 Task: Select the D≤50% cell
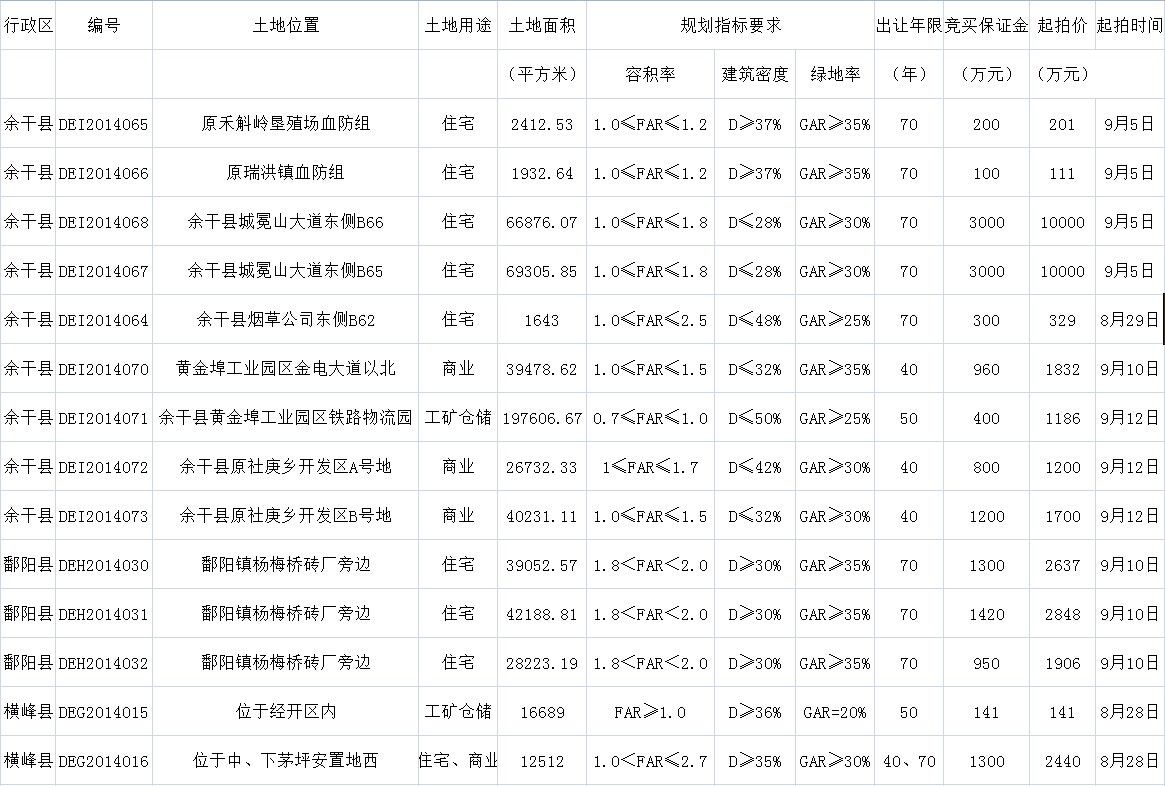755,418
